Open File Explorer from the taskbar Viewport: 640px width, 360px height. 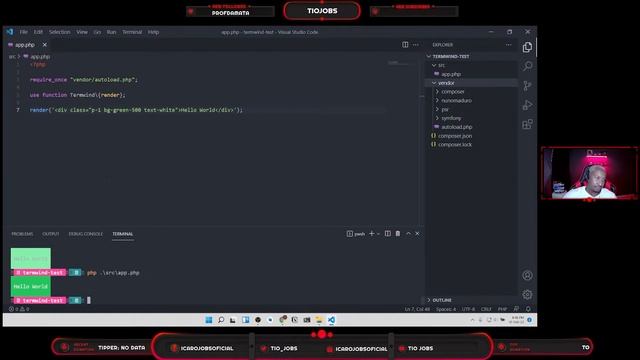click(319, 320)
